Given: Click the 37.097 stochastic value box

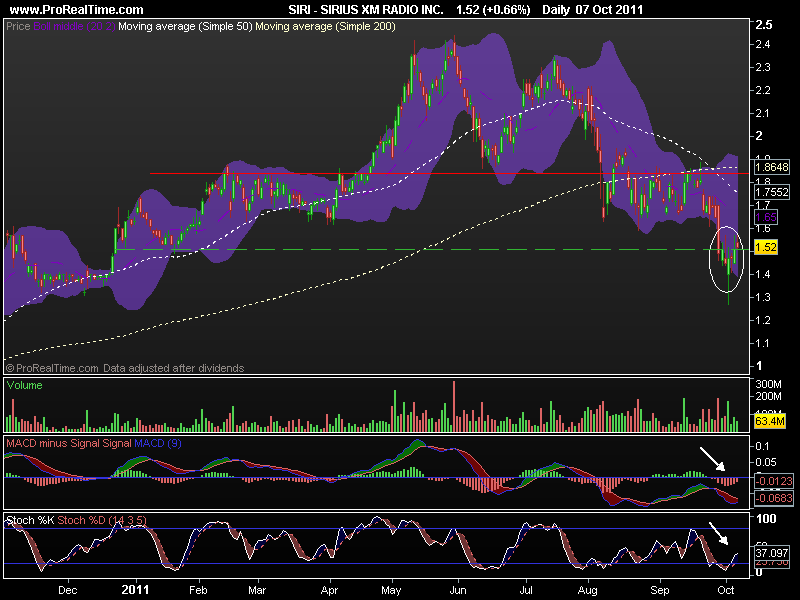Looking at the screenshot, I should click(x=771, y=553).
